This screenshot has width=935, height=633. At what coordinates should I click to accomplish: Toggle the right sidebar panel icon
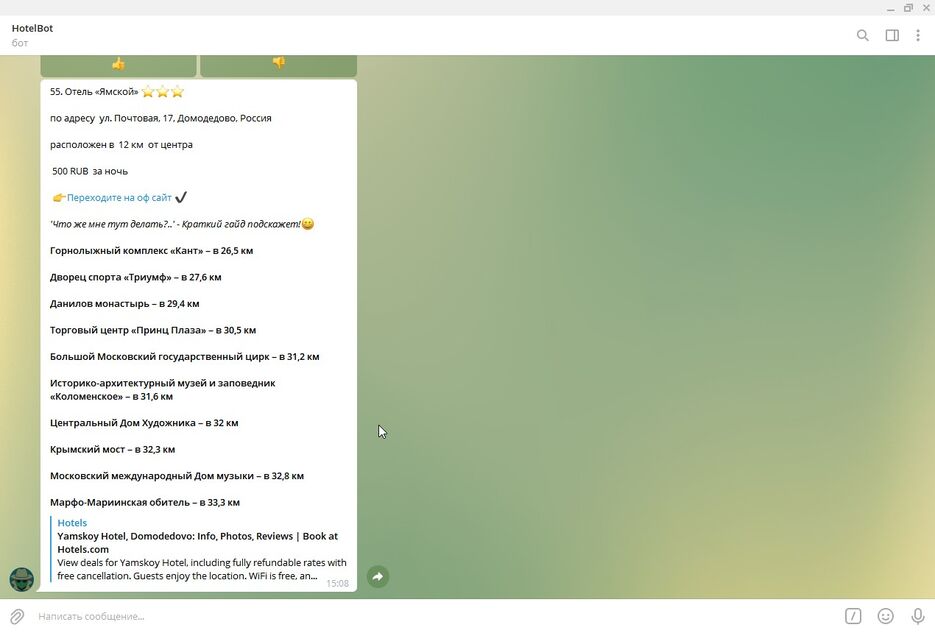click(892, 36)
